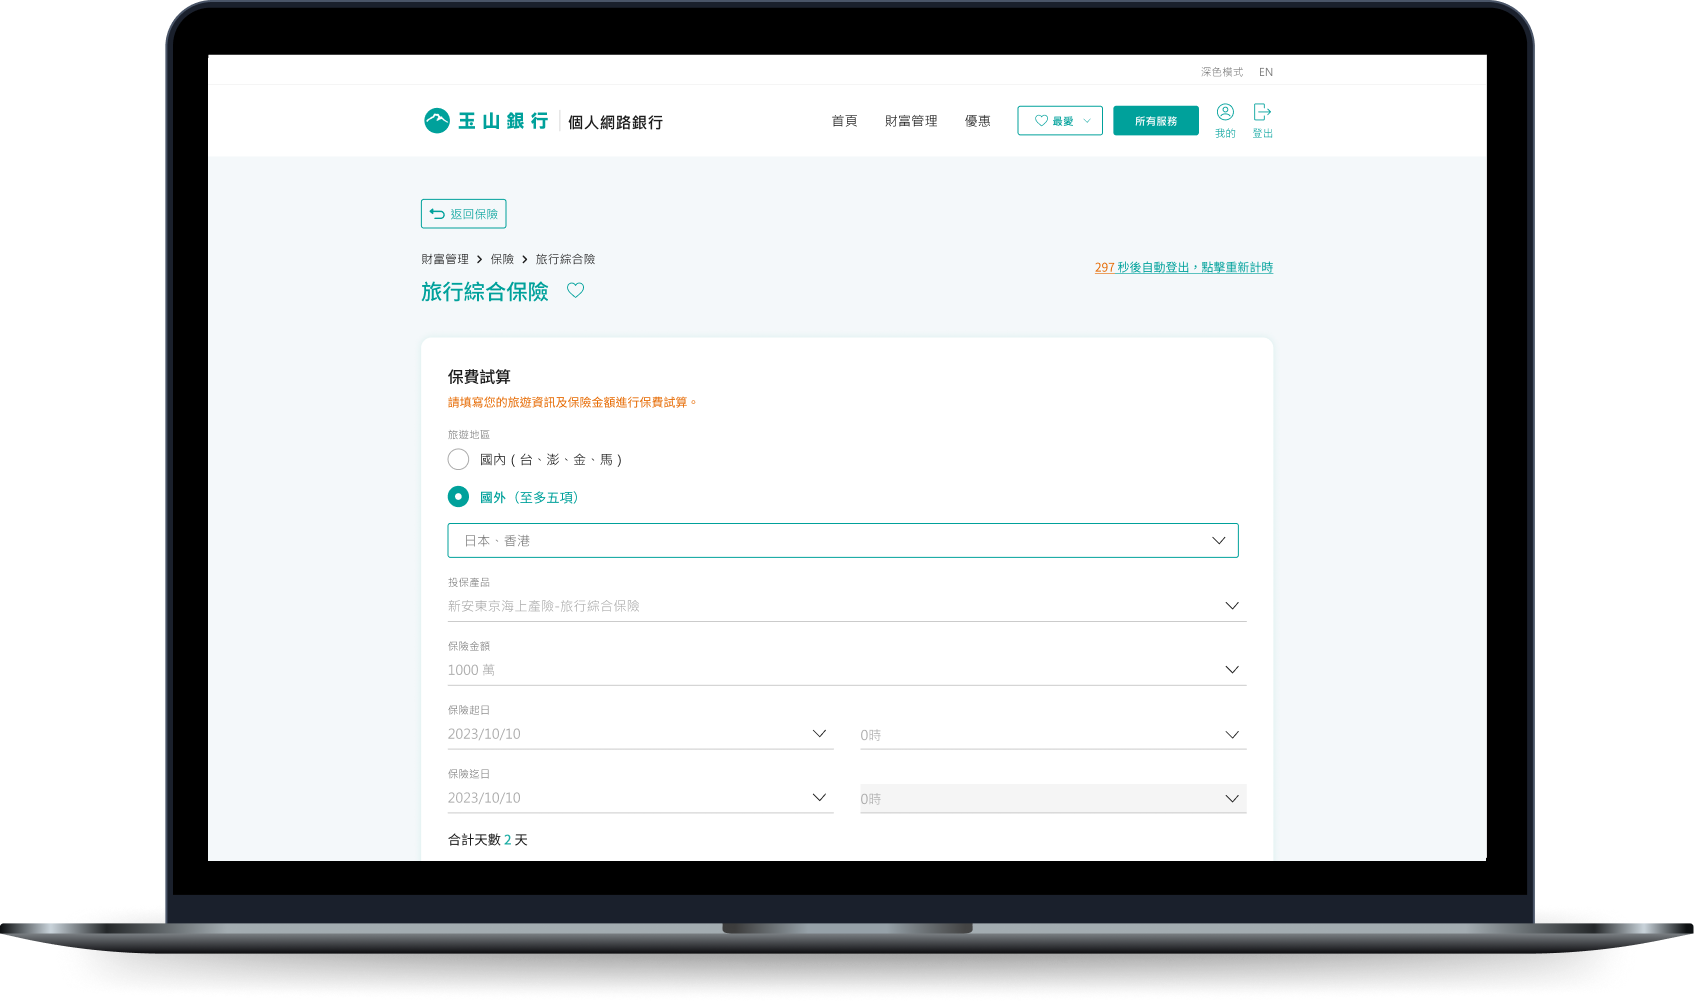The width and height of the screenshot is (1694, 1003).
Task: Select the 國外 (至多五項) radio button
Action: click(458, 497)
